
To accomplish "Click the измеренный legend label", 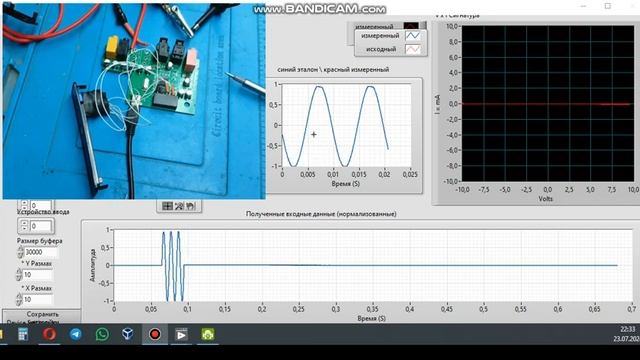I will click(x=380, y=36).
